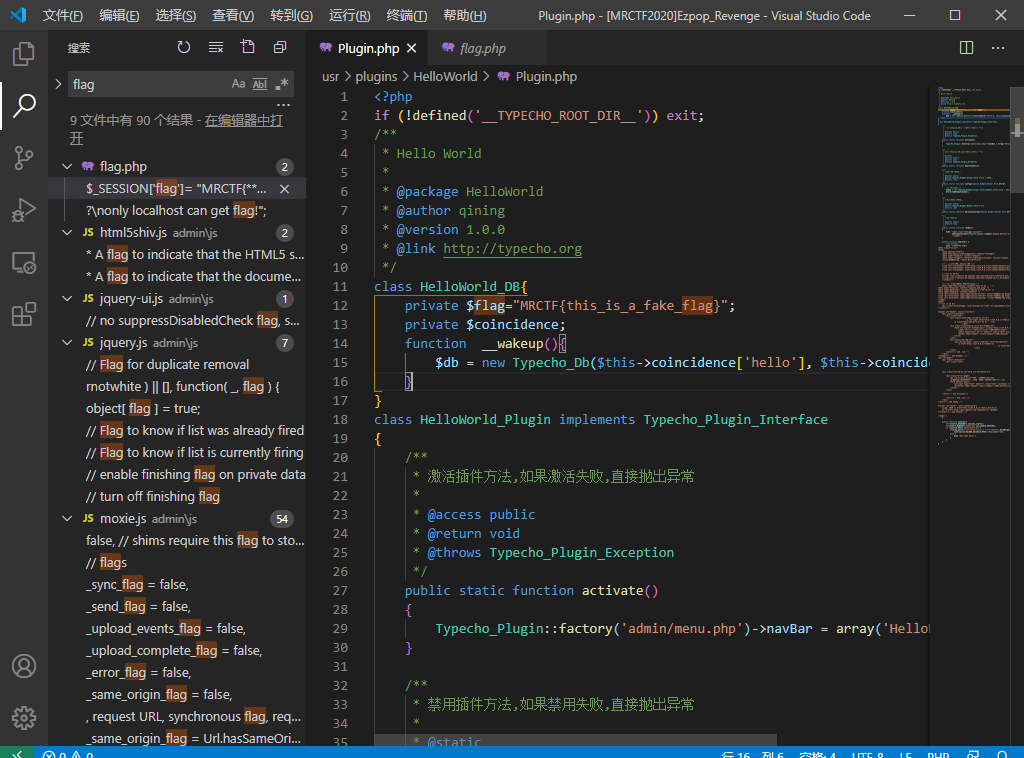1024x758 pixels.
Task: Open the Accounts menu icon
Action: point(24,666)
